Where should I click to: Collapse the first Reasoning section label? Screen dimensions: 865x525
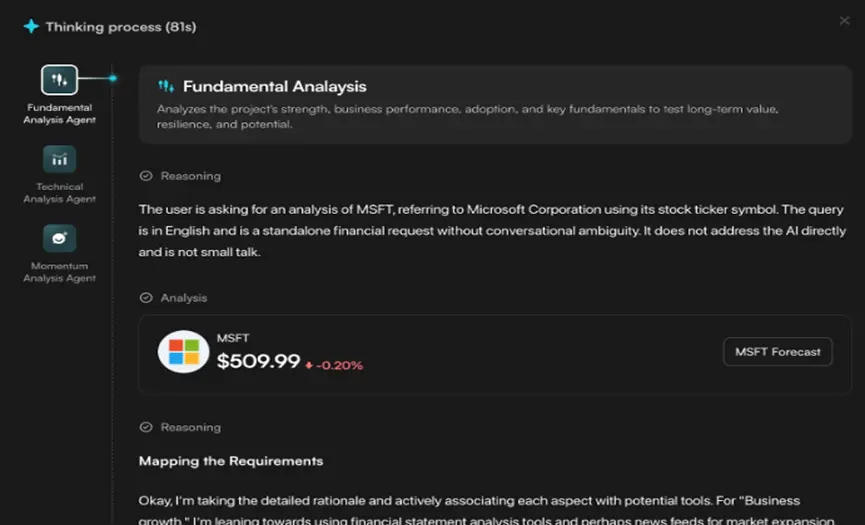(x=190, y=176)
